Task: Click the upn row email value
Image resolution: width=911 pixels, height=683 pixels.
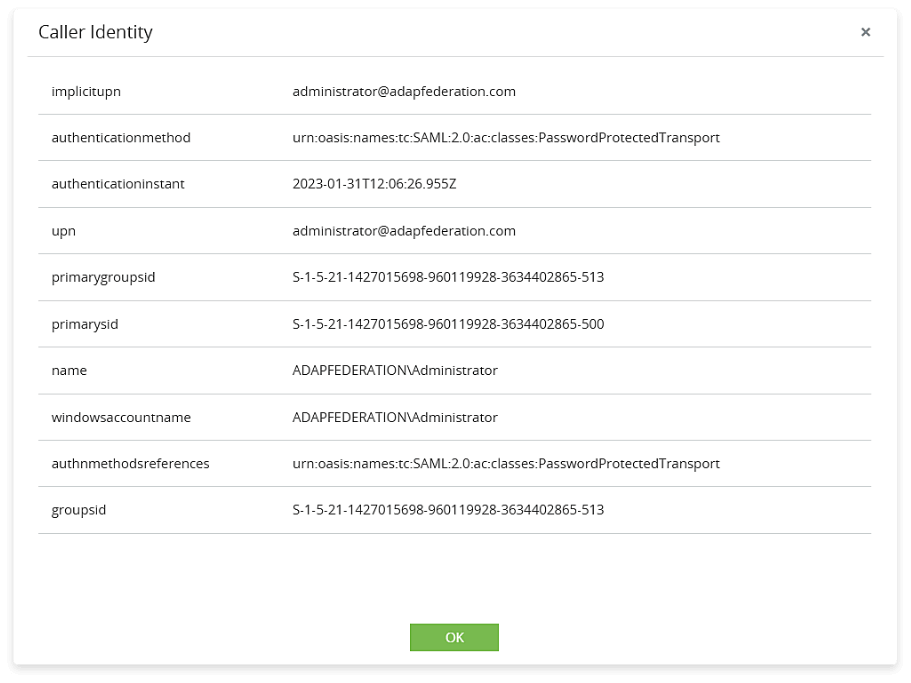Action: [x=404, y=231]
